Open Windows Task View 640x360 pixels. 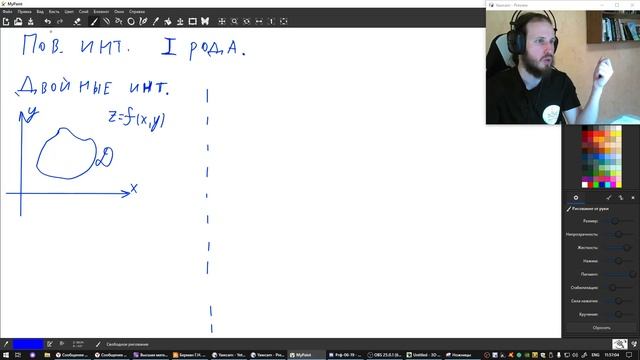(x=18, y=355)
